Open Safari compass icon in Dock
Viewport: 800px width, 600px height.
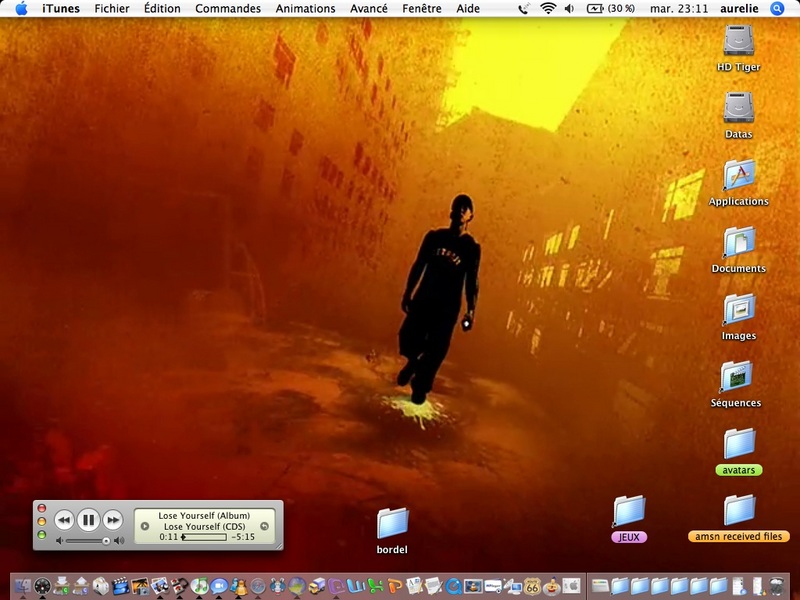tap(258, 586)
